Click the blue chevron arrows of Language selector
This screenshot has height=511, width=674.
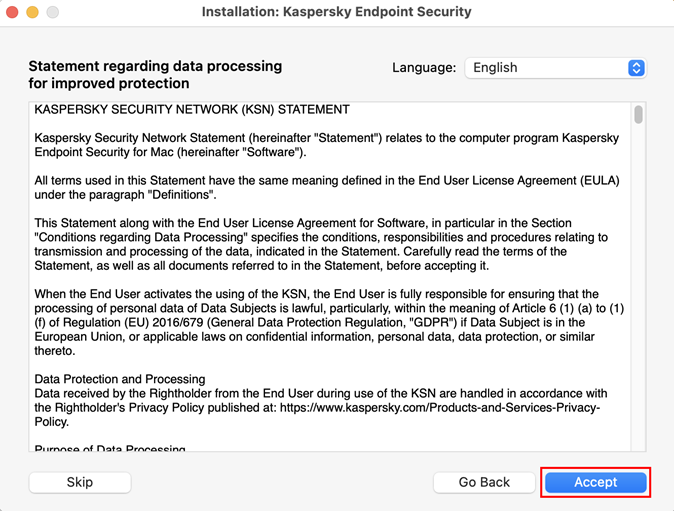[x=636, y=68]
